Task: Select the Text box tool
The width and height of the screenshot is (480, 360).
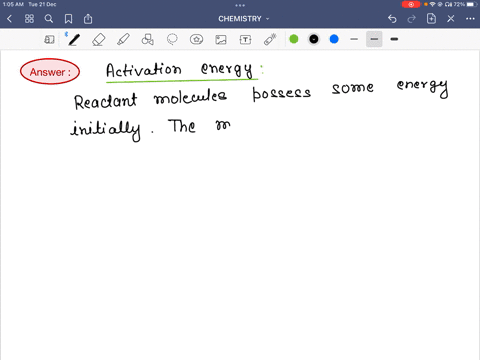Action: [246, 40]
